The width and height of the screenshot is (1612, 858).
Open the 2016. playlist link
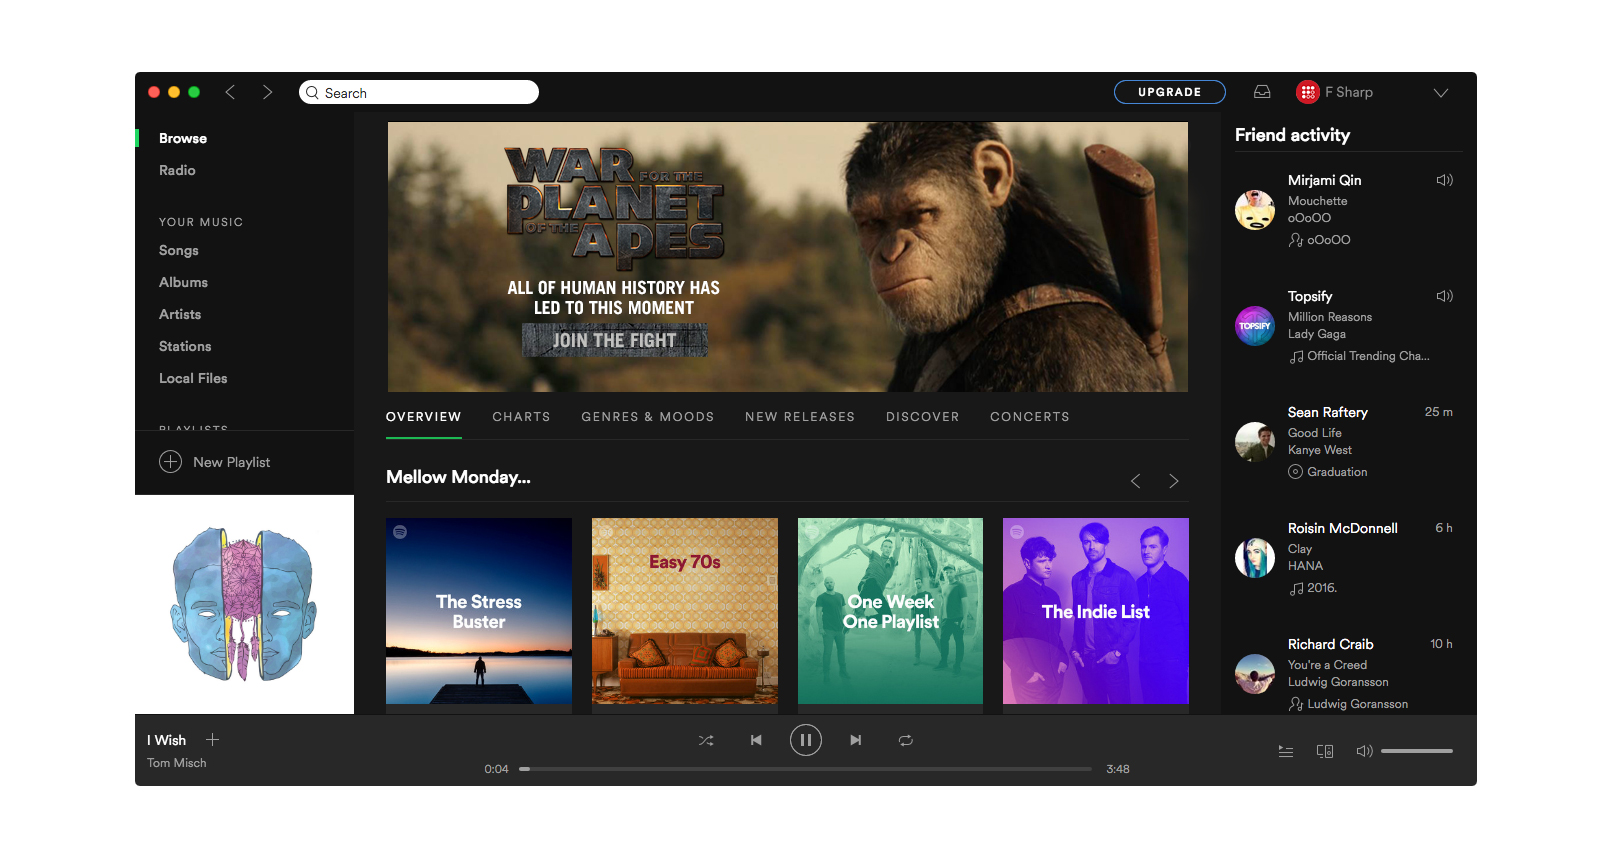1313,588
